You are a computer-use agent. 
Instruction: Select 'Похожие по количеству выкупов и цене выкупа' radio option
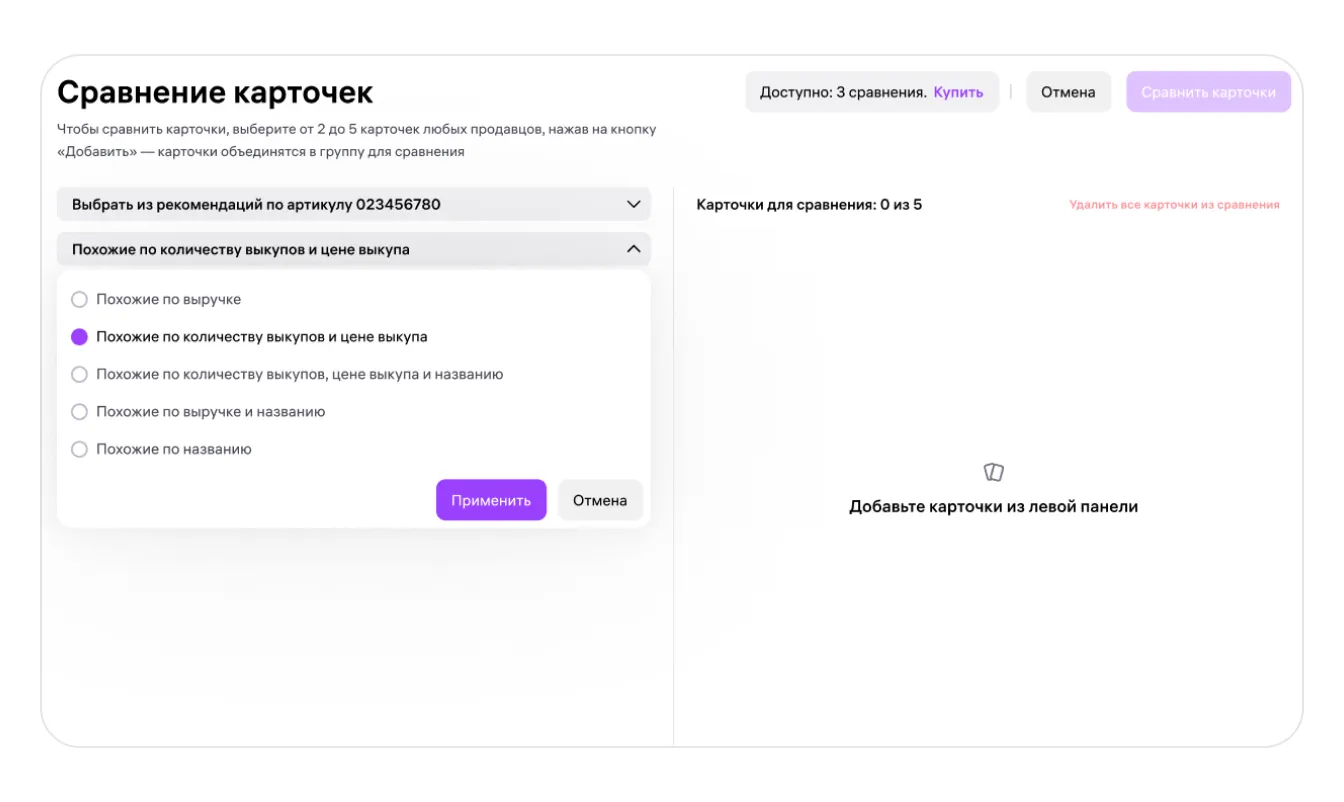(80, 337)
